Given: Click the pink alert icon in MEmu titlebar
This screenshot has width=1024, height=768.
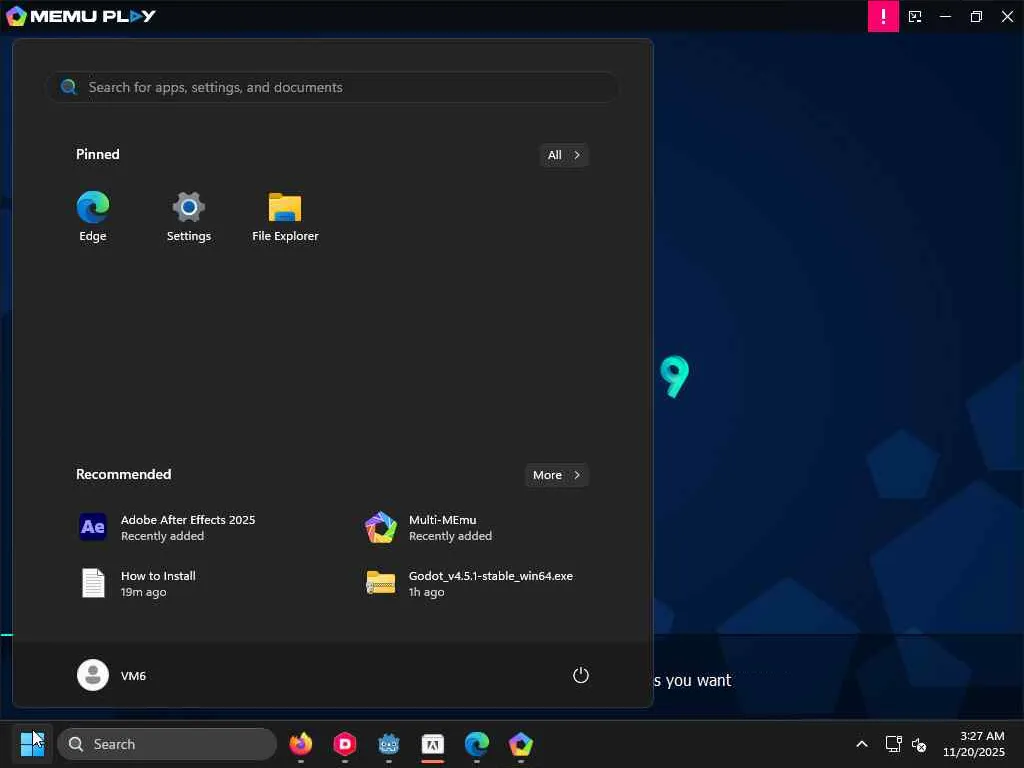Looking at the screenshot, I should (883, 16).
